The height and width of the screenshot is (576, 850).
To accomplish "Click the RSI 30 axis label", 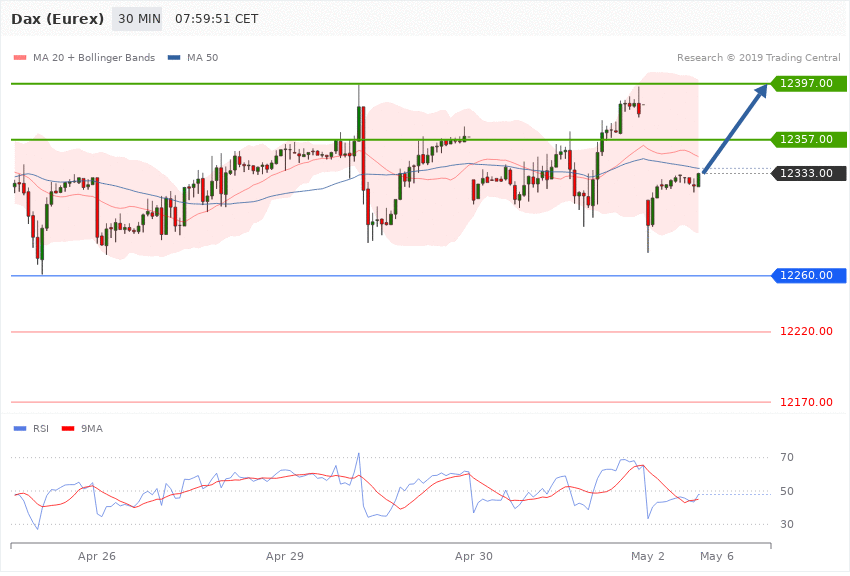I will tap(787, 524).
